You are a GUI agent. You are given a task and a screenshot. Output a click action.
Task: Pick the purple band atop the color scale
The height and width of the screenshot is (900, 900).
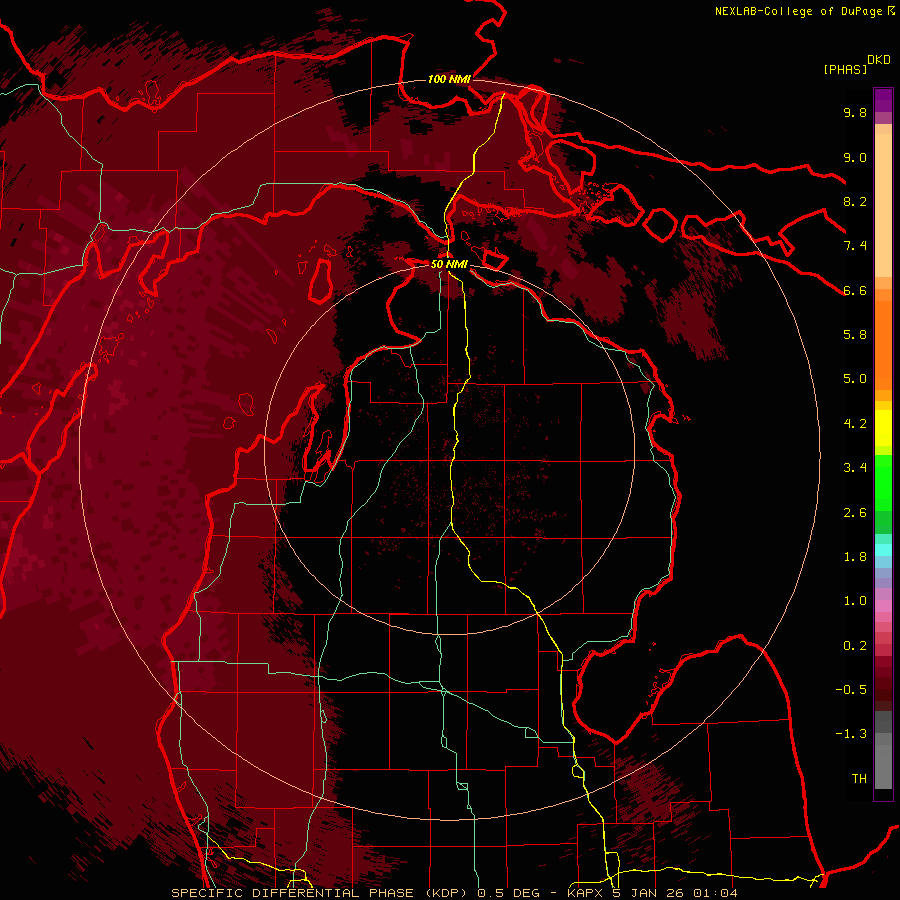click(883, 100)
